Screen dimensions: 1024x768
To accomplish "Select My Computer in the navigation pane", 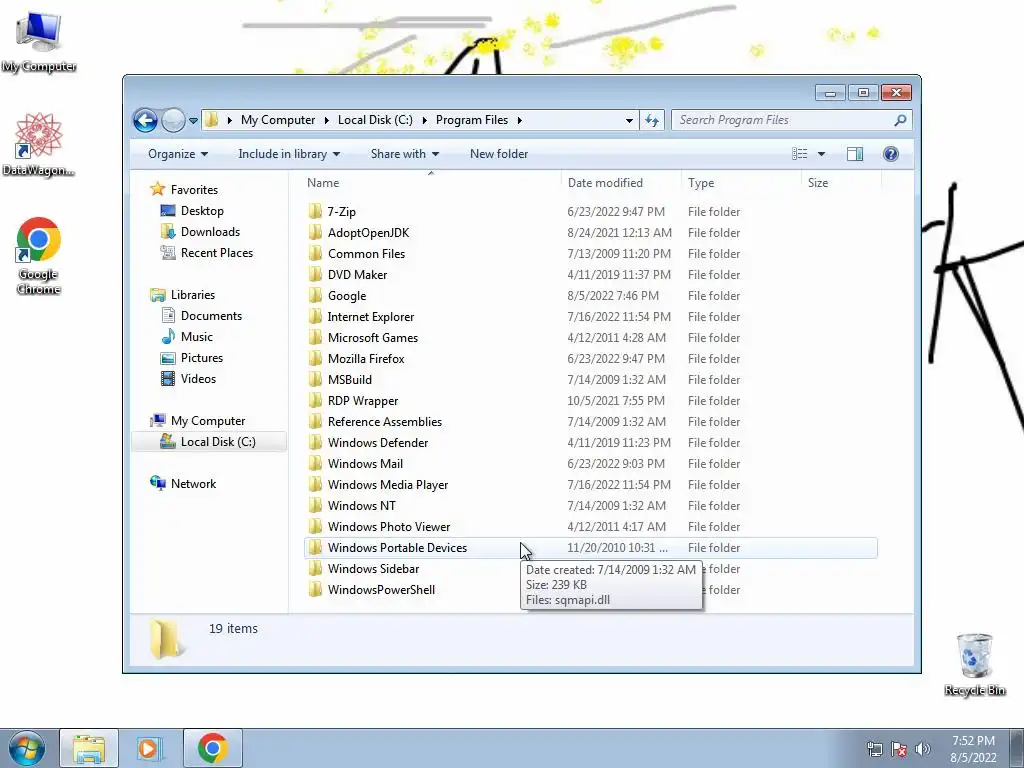I will pyautogui.click(x=208, y=421).
